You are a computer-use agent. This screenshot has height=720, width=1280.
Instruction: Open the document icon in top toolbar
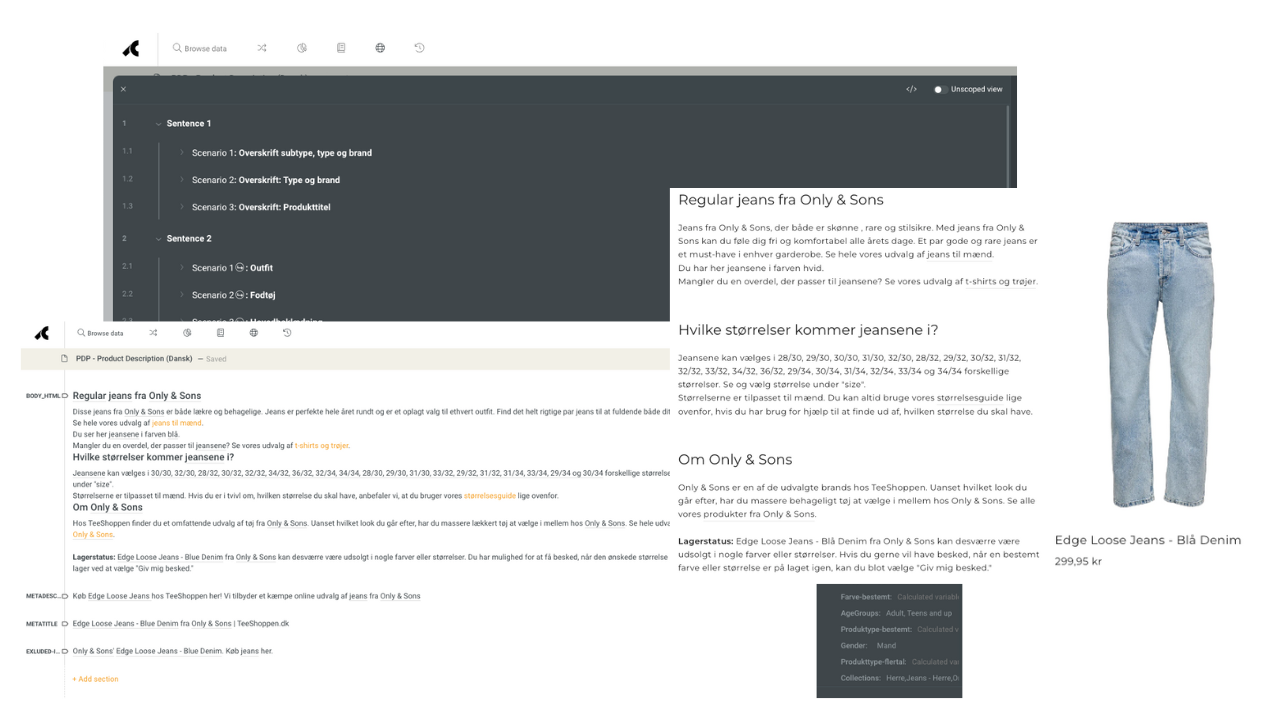(341, 48)
